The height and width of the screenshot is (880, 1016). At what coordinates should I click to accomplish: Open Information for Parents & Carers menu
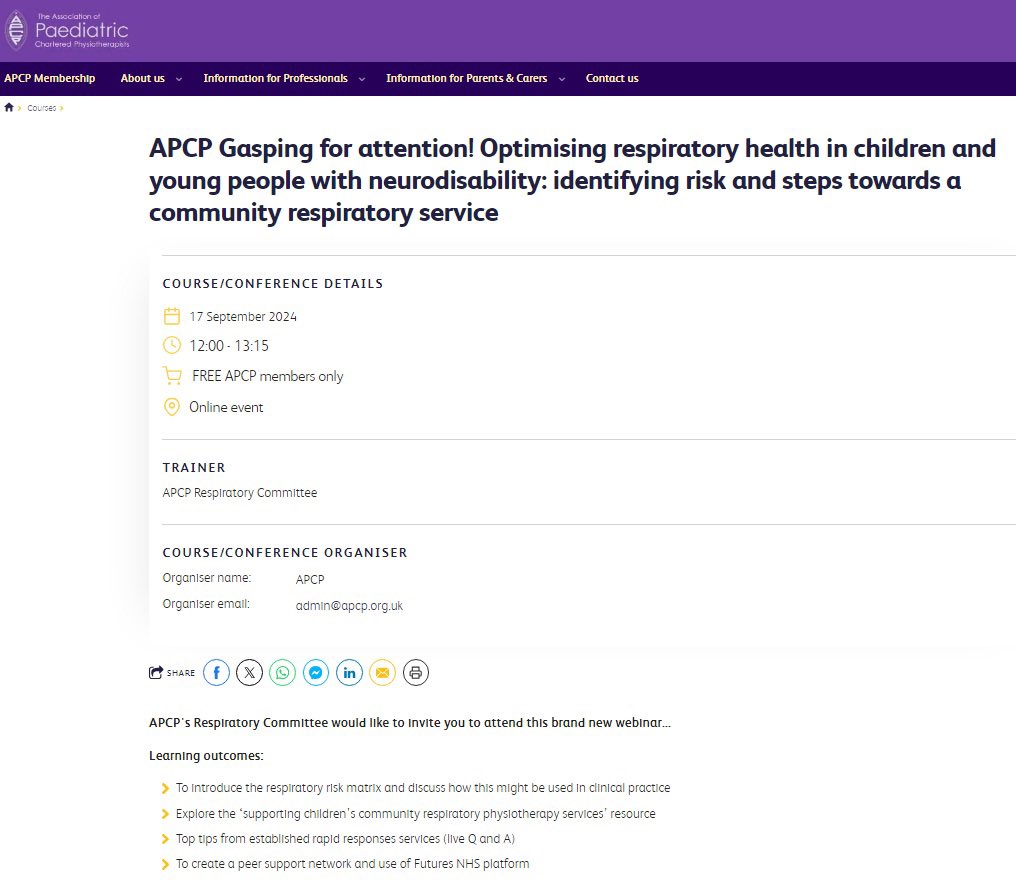pos(467,78)
